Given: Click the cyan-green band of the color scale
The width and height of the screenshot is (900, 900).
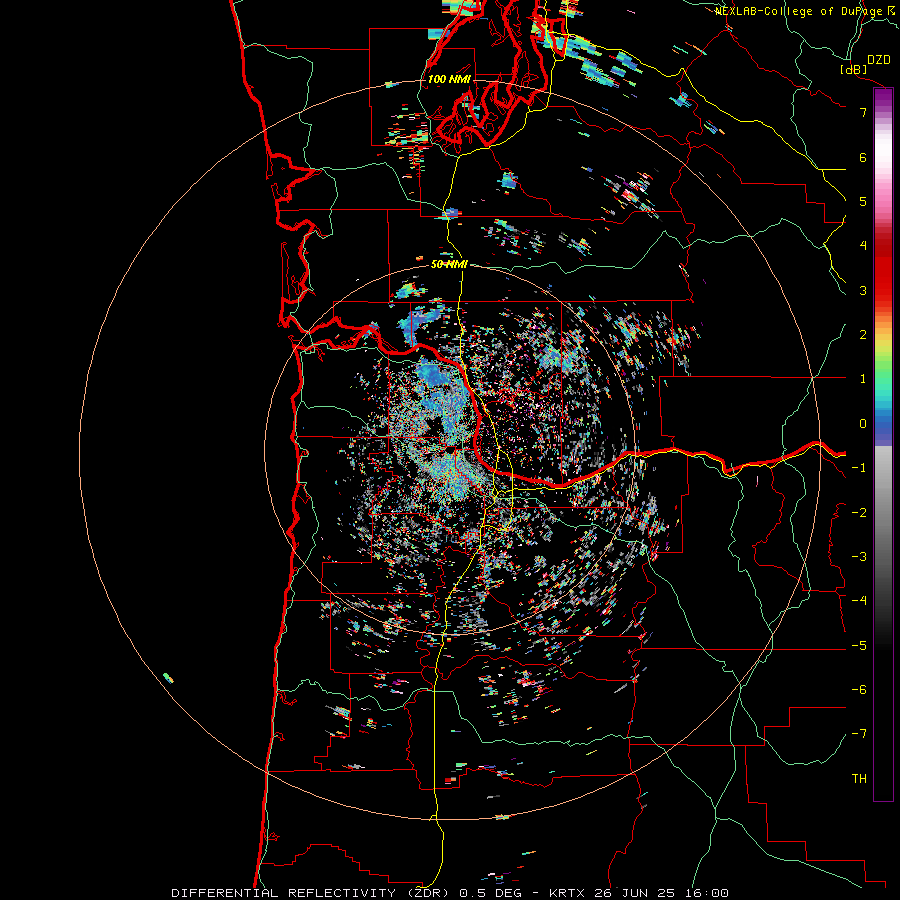Looking at the screenshot, I should pyautogui.click(x=883, y=386).
